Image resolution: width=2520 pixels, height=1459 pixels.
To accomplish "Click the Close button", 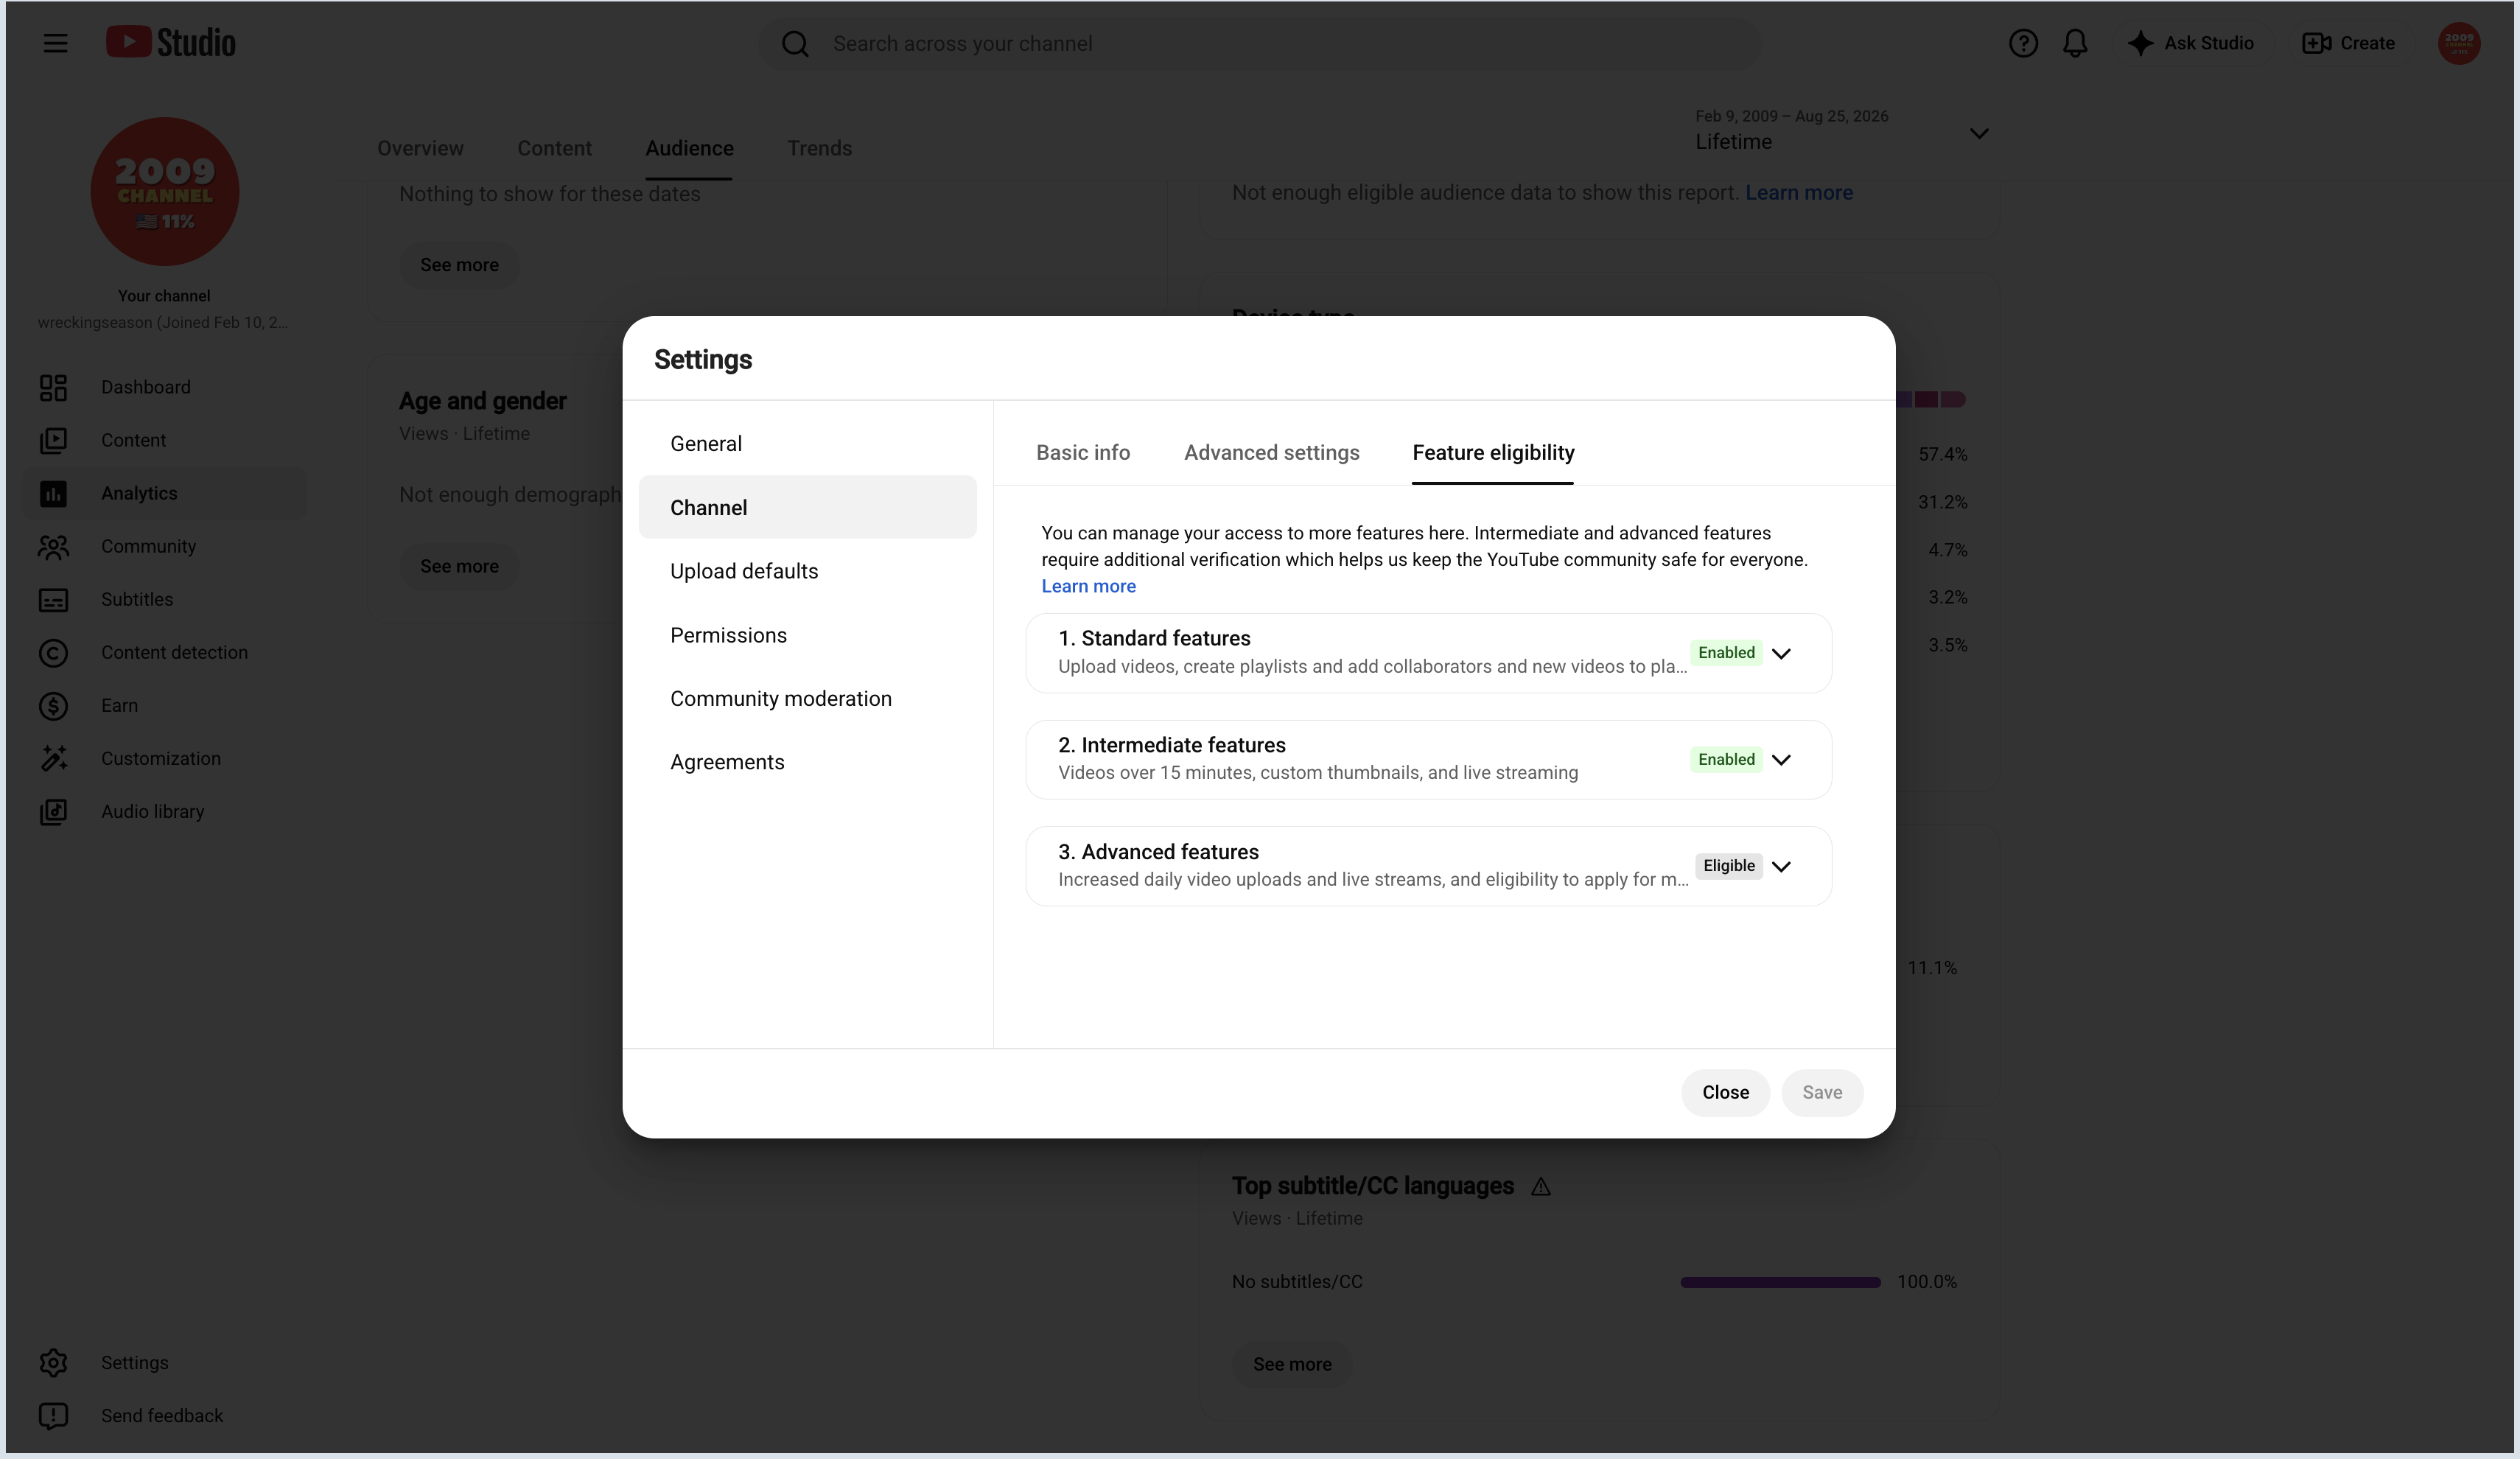I will (x=1725, y=1092).
